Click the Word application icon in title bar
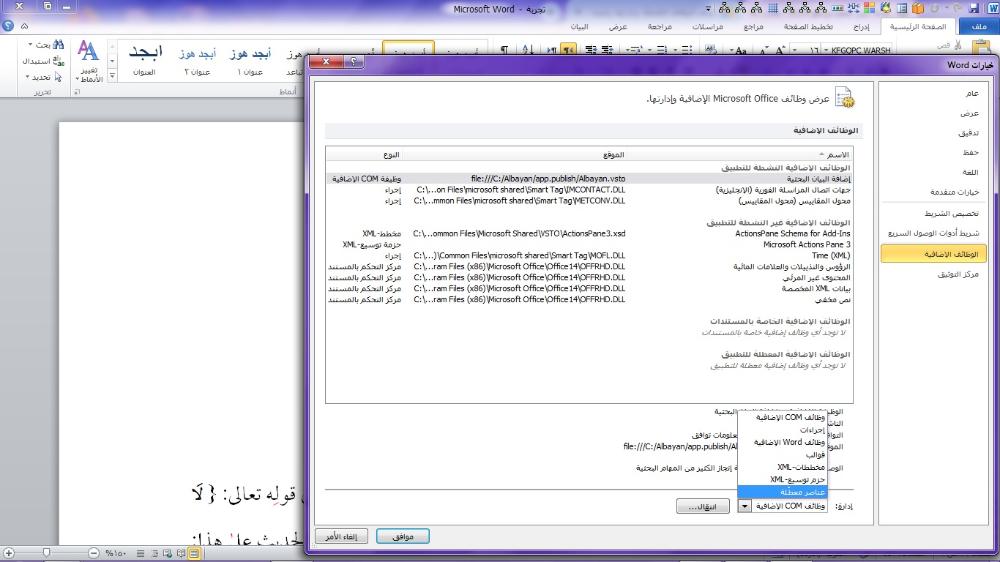 point(992,8)
